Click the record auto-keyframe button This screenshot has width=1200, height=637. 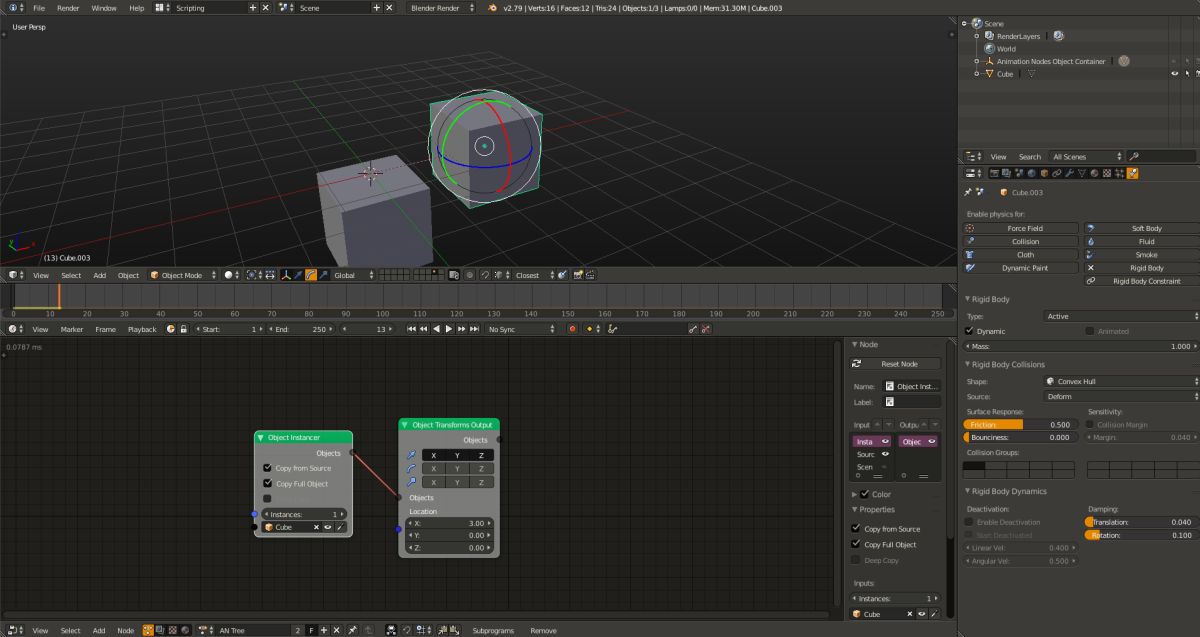[x=572, y=329]
